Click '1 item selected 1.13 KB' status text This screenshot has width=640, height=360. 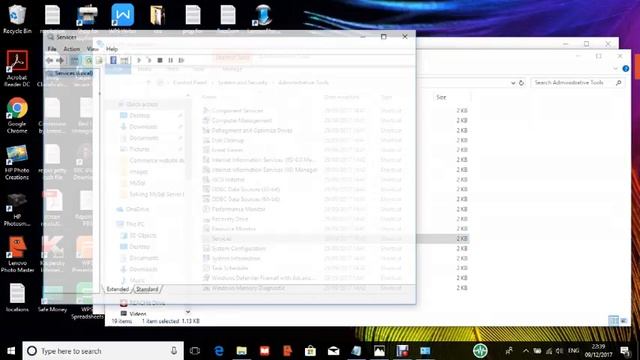(171, 321)
